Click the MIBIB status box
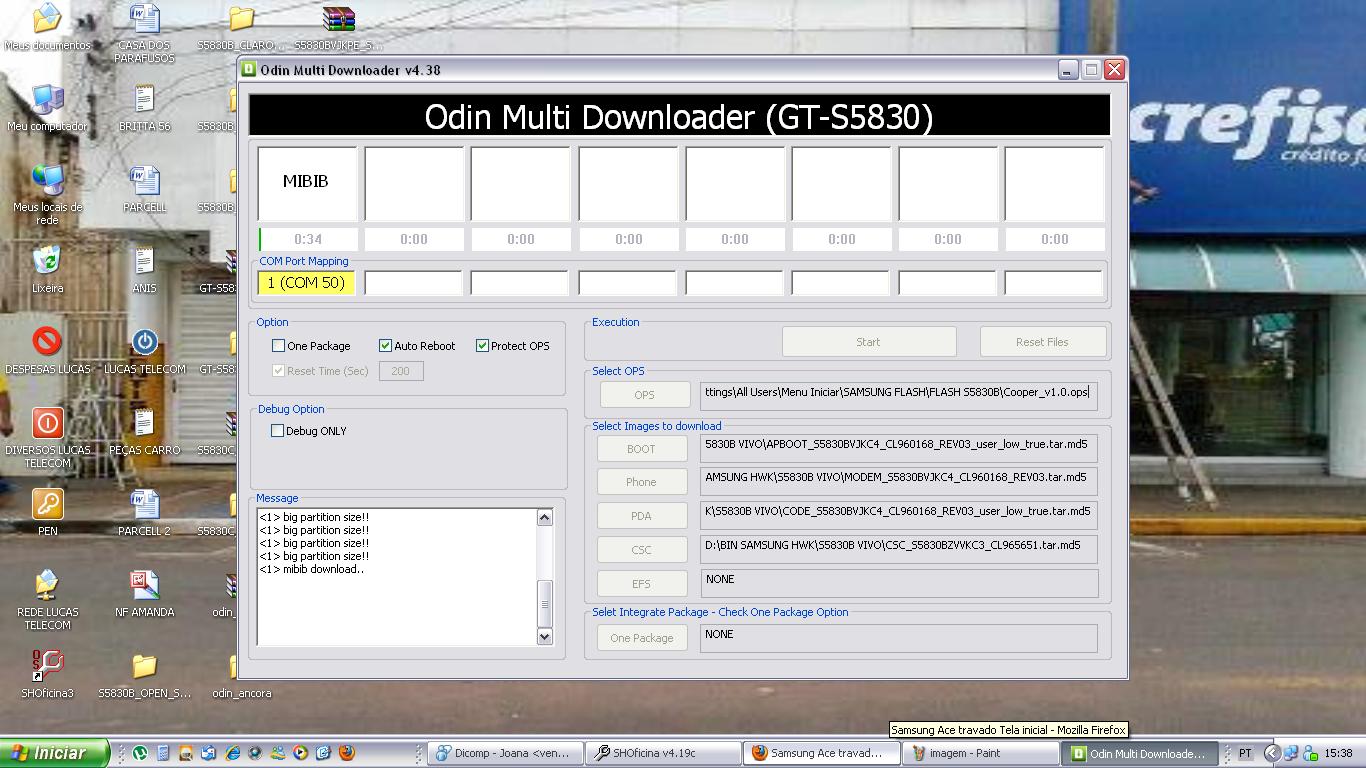 pos(307,183)
